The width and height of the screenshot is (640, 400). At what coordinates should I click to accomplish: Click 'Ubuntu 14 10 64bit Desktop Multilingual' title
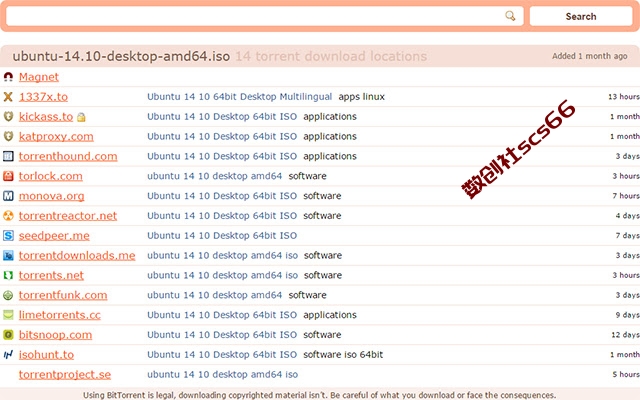pos(240,97)
